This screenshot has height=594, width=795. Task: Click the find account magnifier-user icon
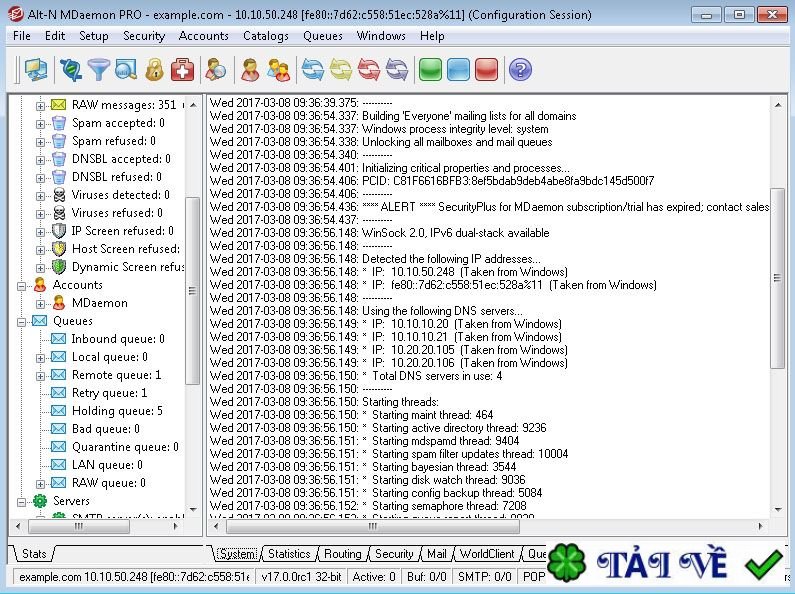[x=215, y=70]
